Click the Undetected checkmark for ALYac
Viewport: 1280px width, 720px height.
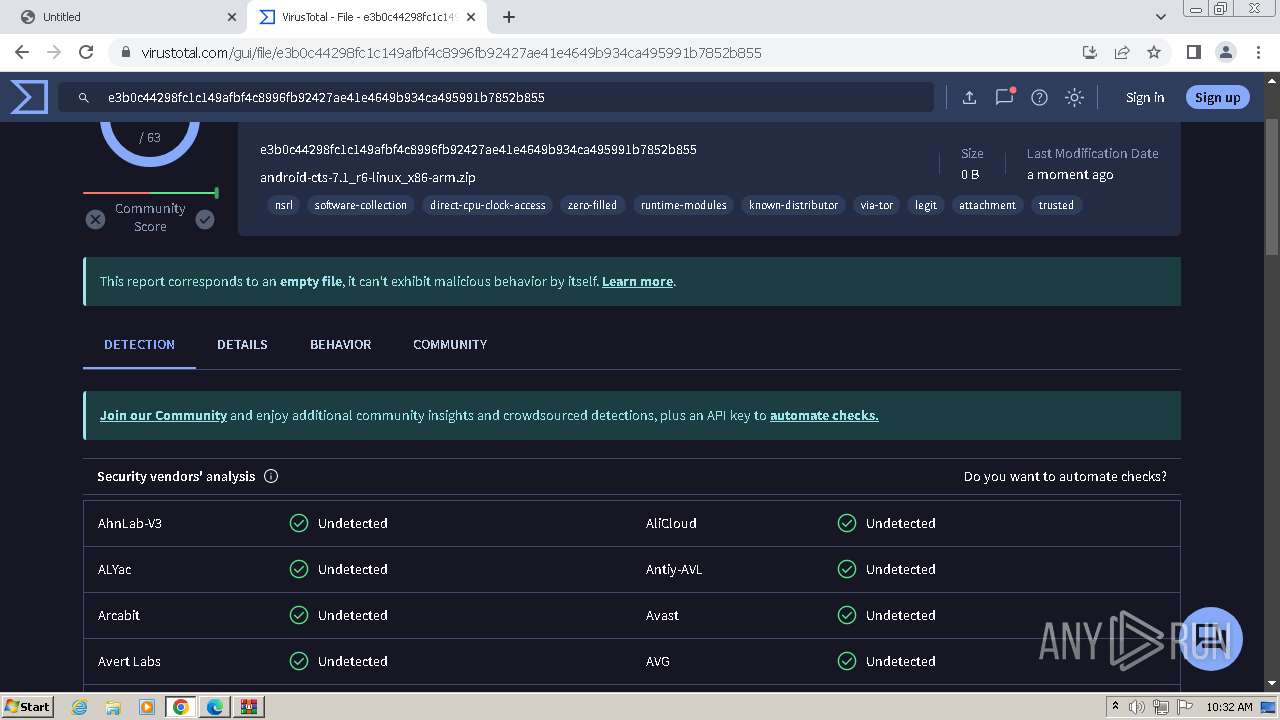point(299,569)
